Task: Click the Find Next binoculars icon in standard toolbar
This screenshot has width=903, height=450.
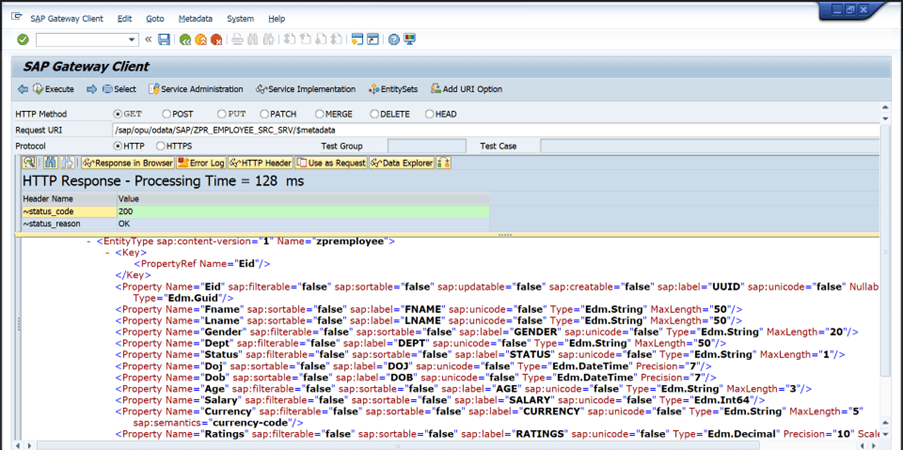Action: pyautogui.click(x=267, y=40)
